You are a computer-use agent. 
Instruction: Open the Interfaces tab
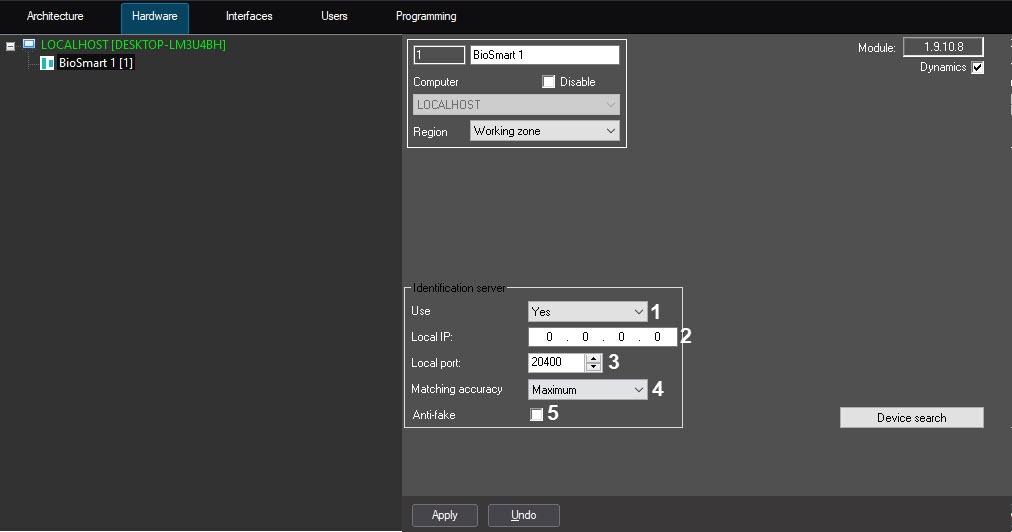[x=249, y=16]
